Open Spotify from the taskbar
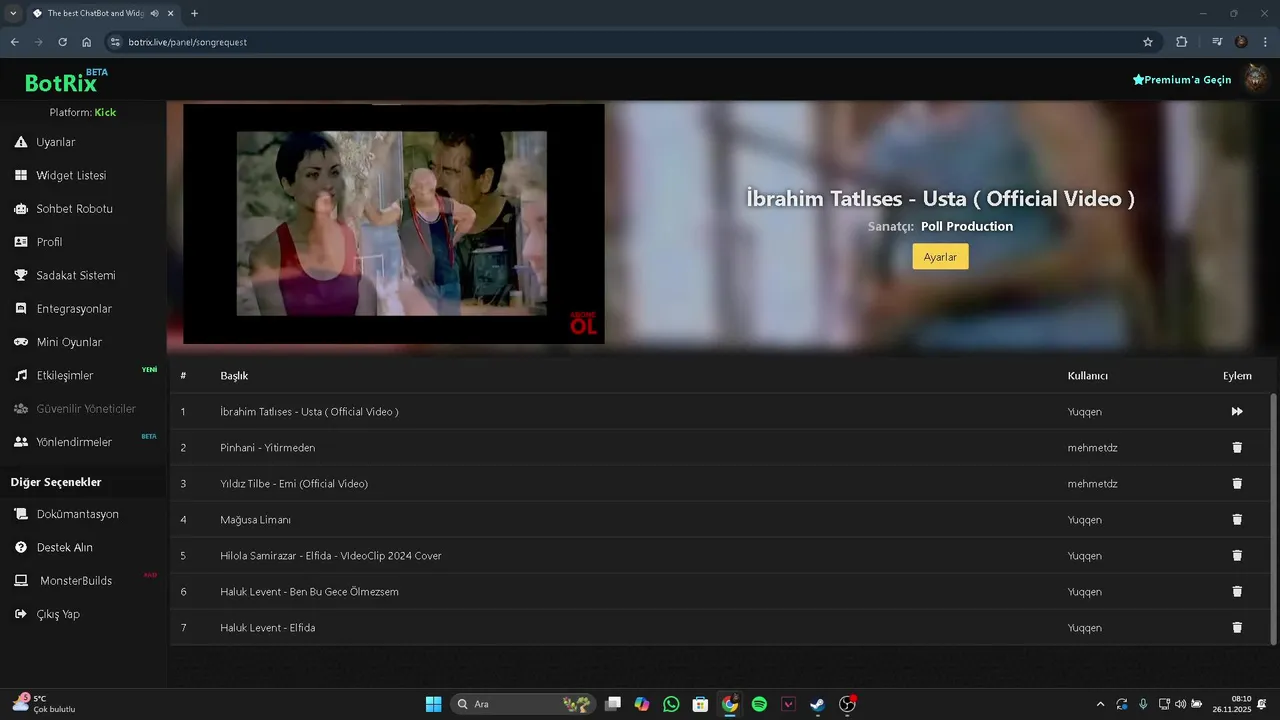 coord(759,704)
